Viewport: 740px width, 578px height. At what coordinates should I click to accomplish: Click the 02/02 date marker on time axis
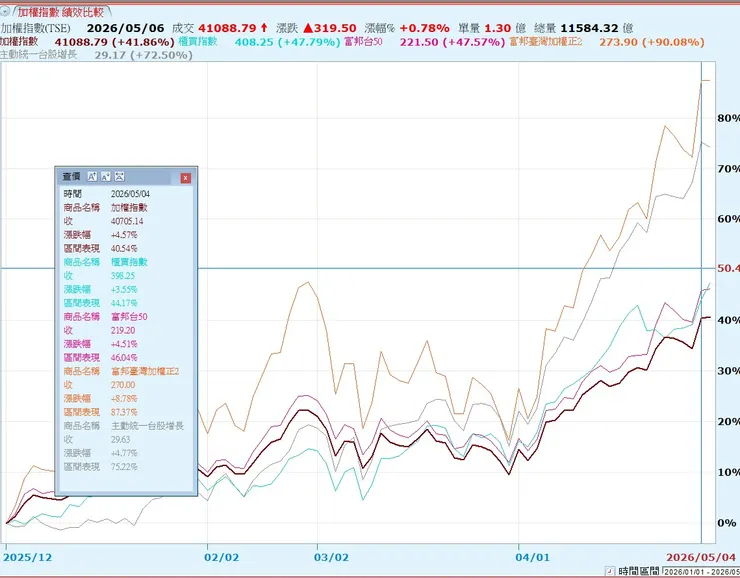[221, 557]
